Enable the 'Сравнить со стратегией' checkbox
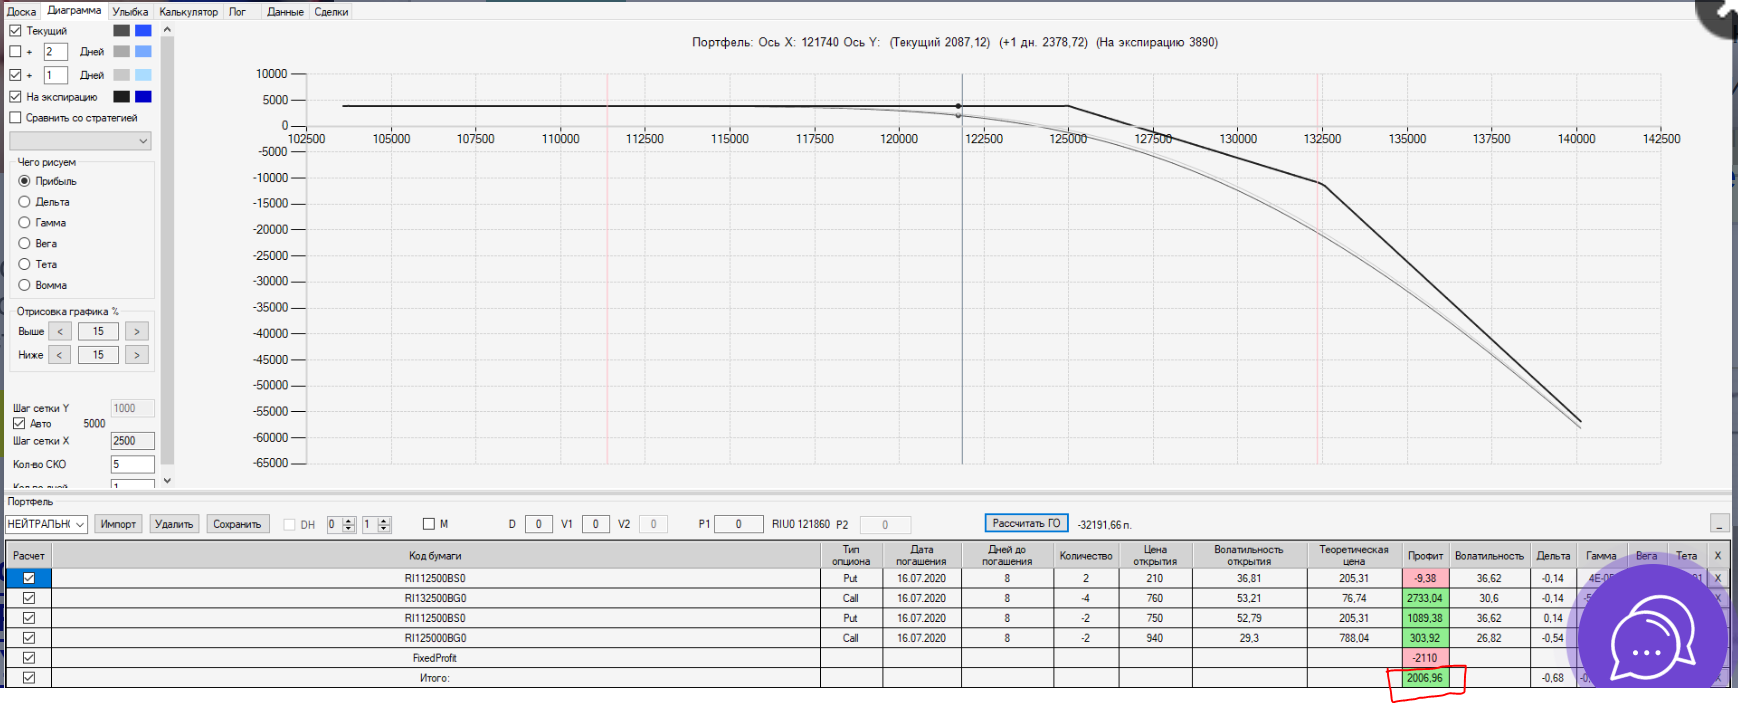 (15, 118)
